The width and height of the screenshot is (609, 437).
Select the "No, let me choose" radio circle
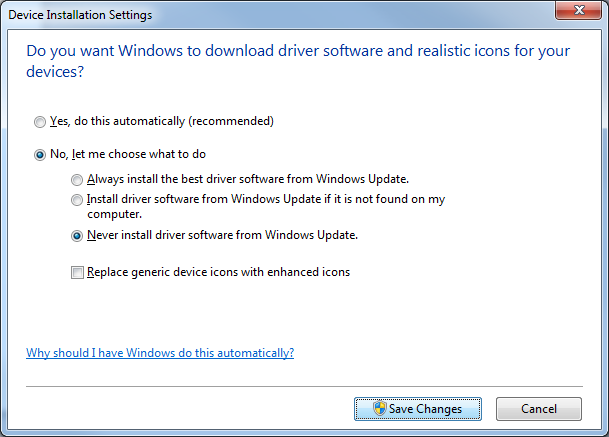coord(40,155)
